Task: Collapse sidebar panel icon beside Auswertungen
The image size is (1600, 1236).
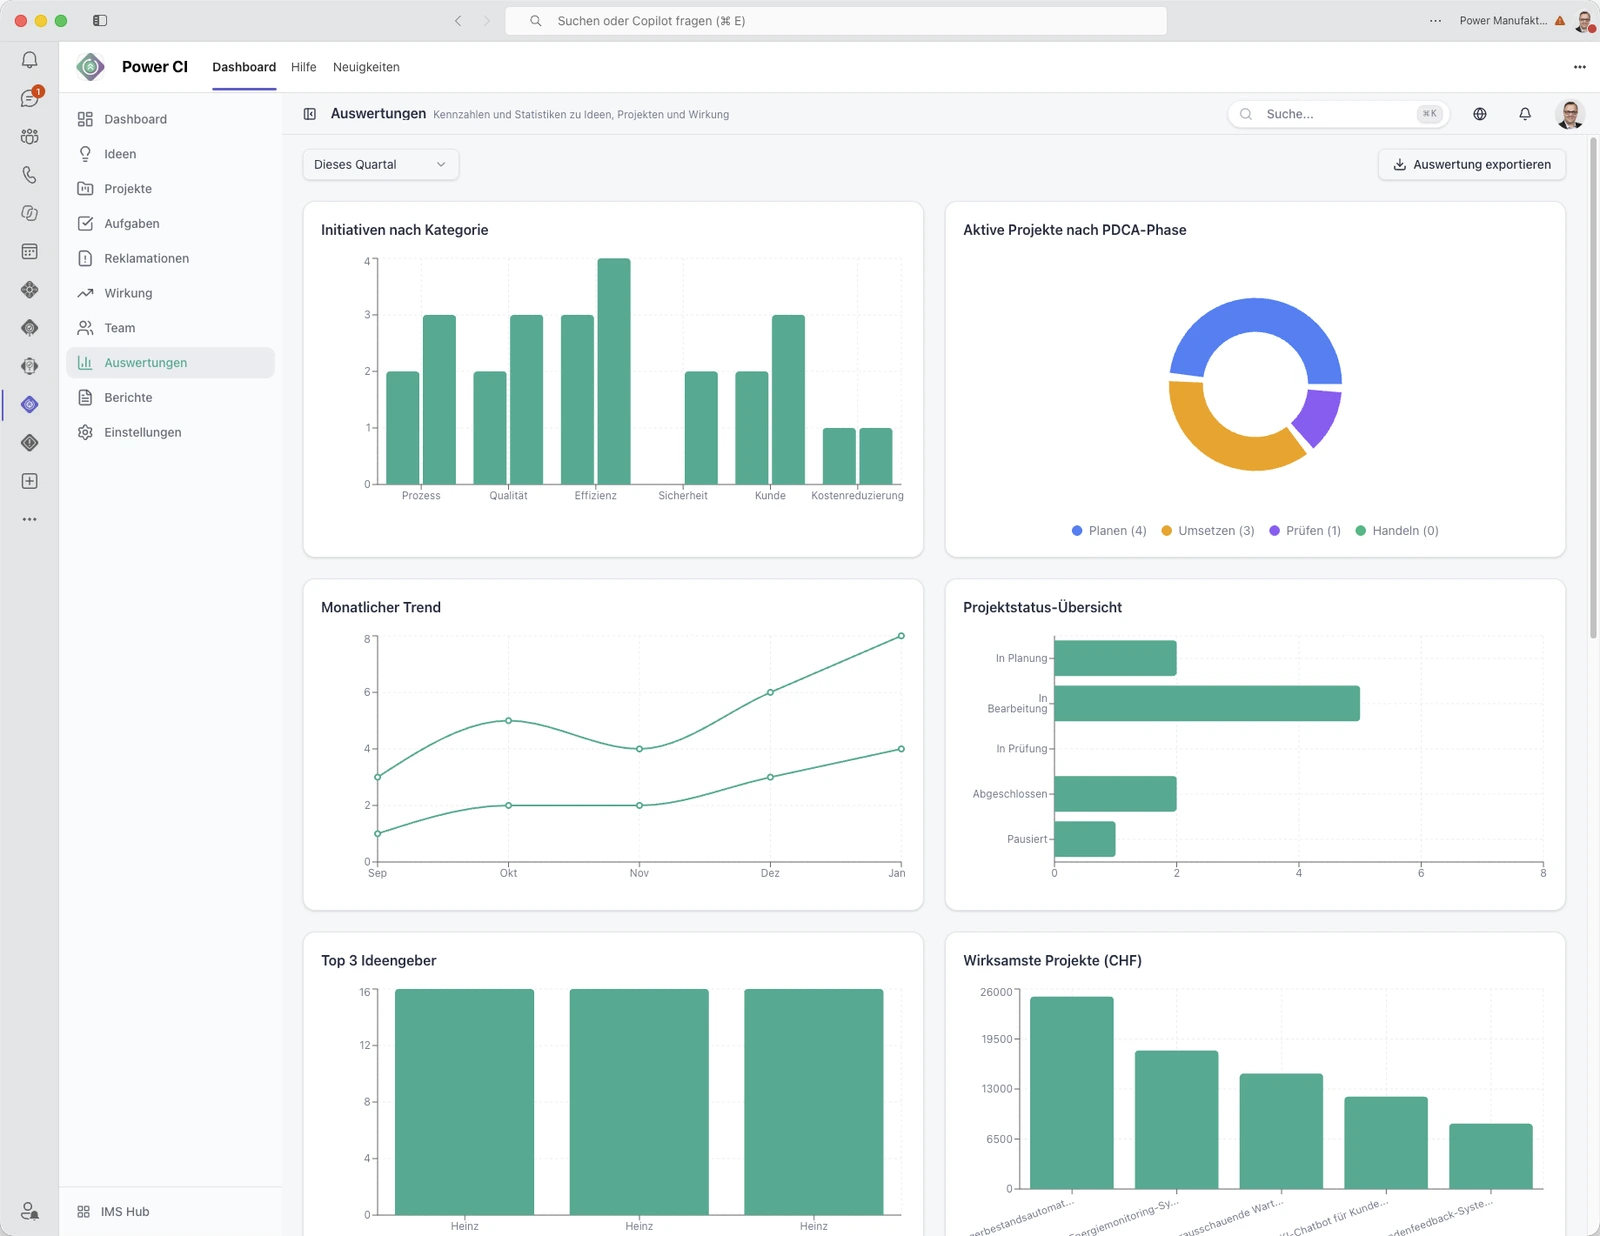Action: tap(310, 114)
